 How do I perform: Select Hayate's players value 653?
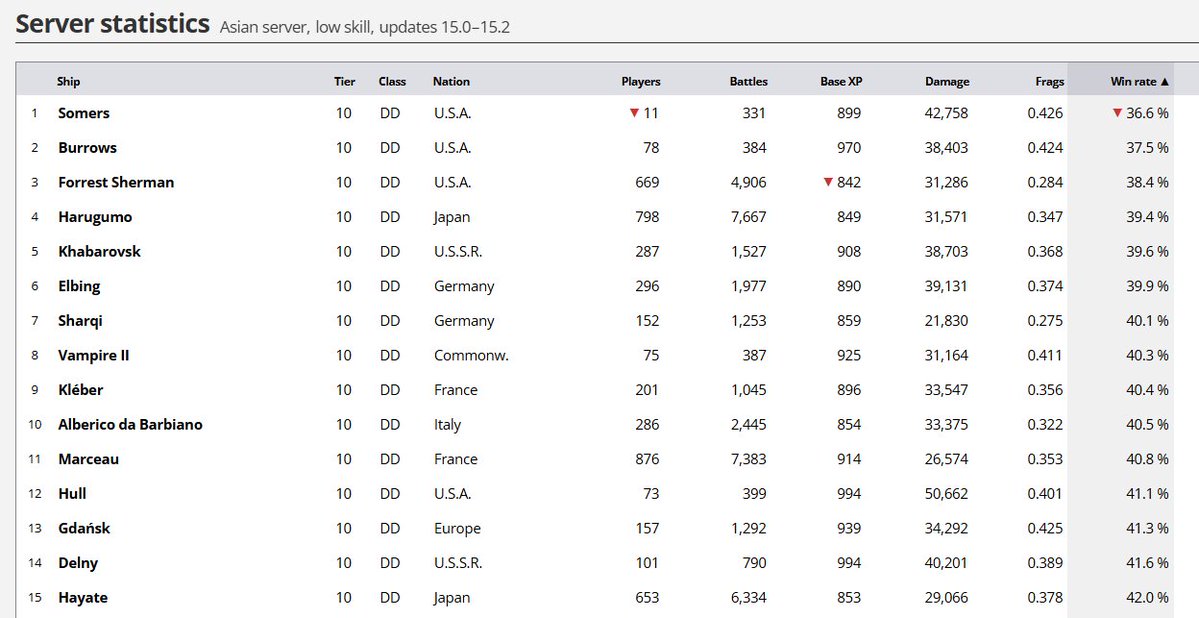pos(647,597)
